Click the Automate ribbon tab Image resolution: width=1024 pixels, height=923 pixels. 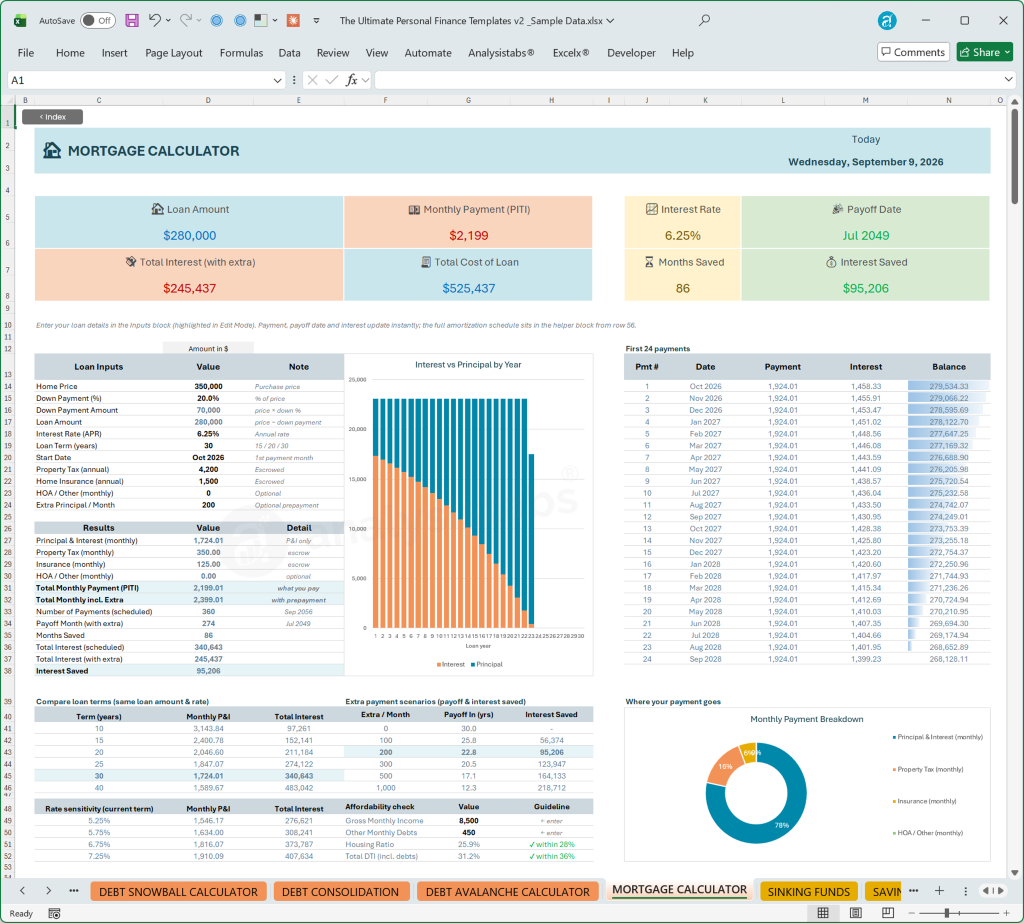(x=428, y=53)
